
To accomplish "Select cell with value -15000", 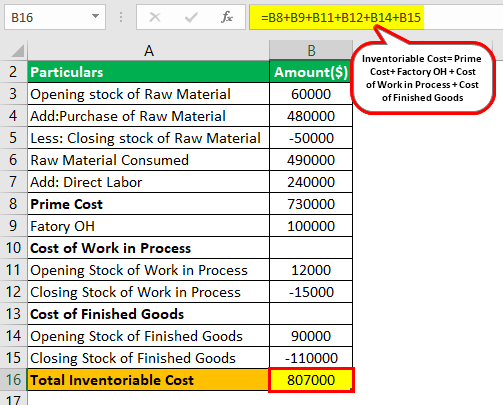I will (x=311, y=292).
